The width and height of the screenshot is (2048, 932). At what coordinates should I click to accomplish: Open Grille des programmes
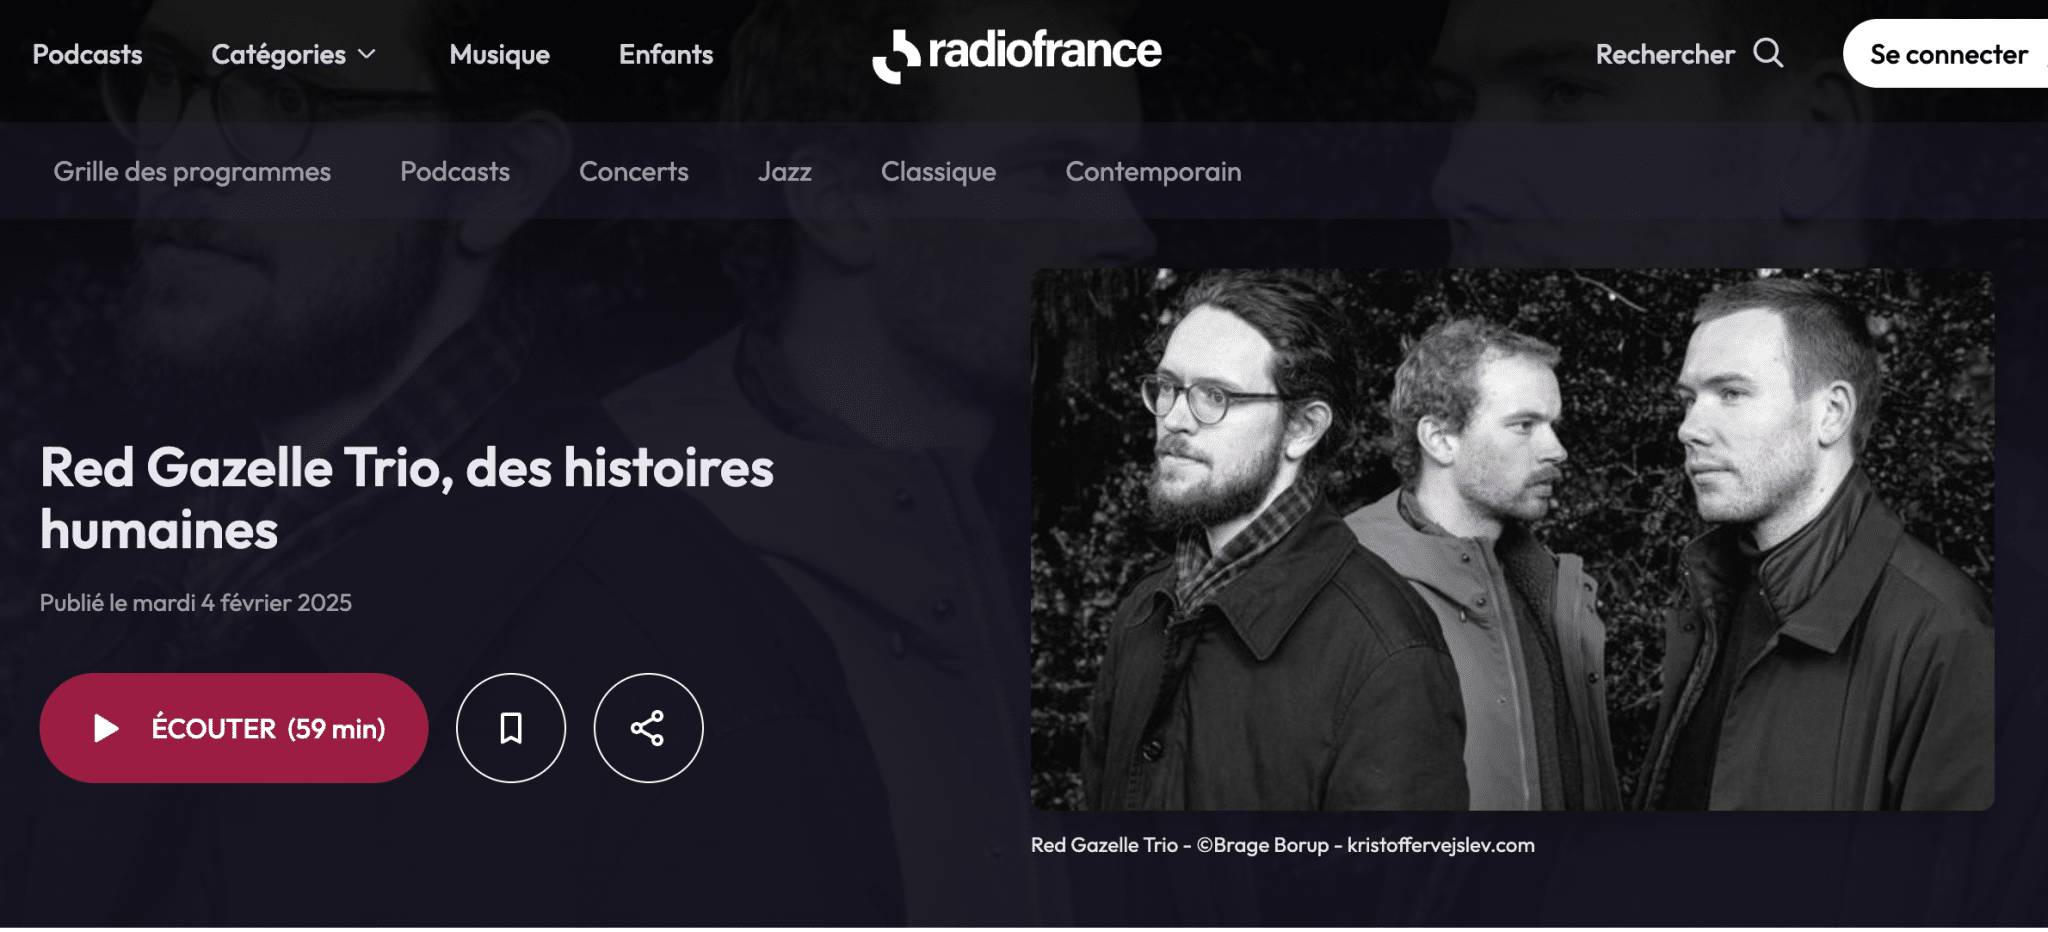(192, 171)
